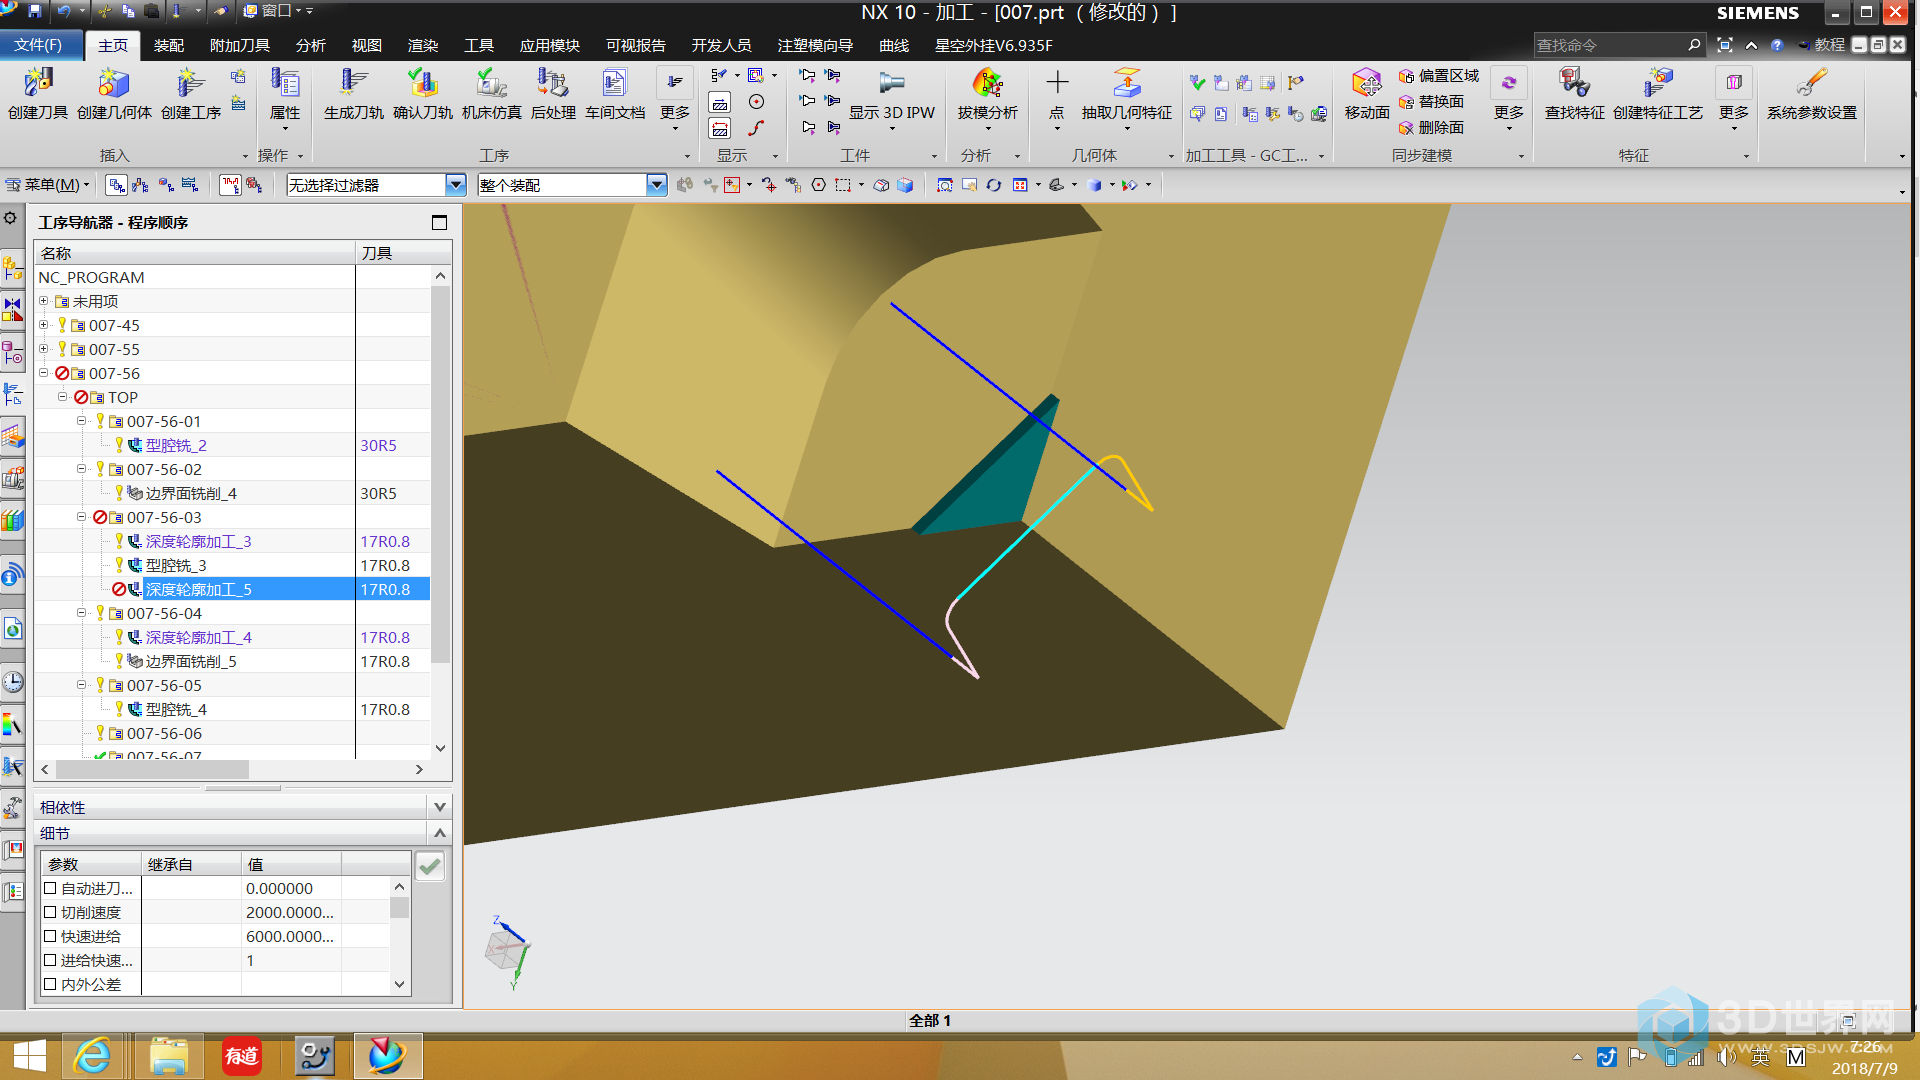Click the 名称 column header
The height and width of the screenshot is (1080, 1920).
[x=195, y=253]
